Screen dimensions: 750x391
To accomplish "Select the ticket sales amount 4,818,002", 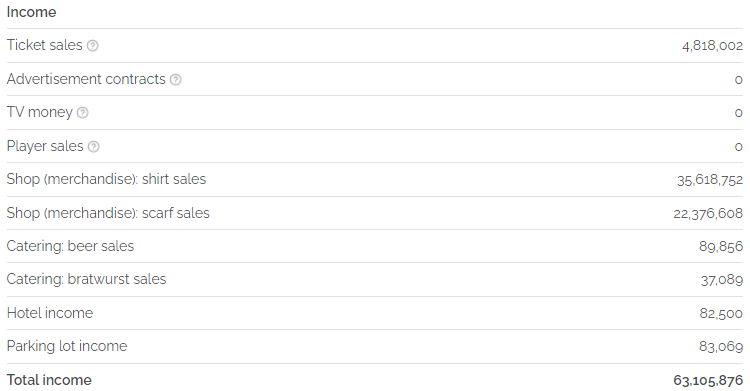I will 712,45.
